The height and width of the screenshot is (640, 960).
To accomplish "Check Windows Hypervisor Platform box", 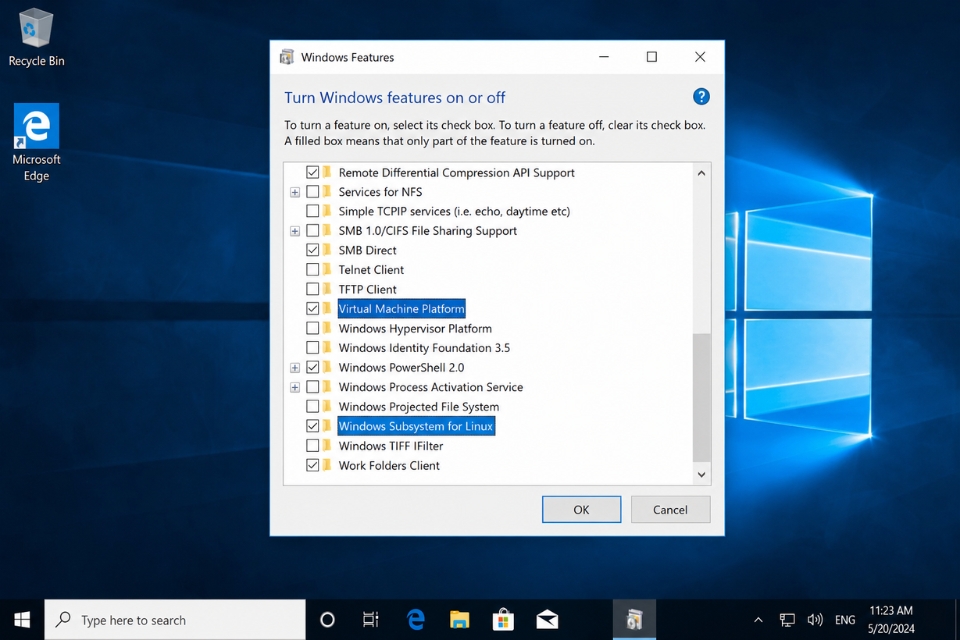I will tap(312, 328).
